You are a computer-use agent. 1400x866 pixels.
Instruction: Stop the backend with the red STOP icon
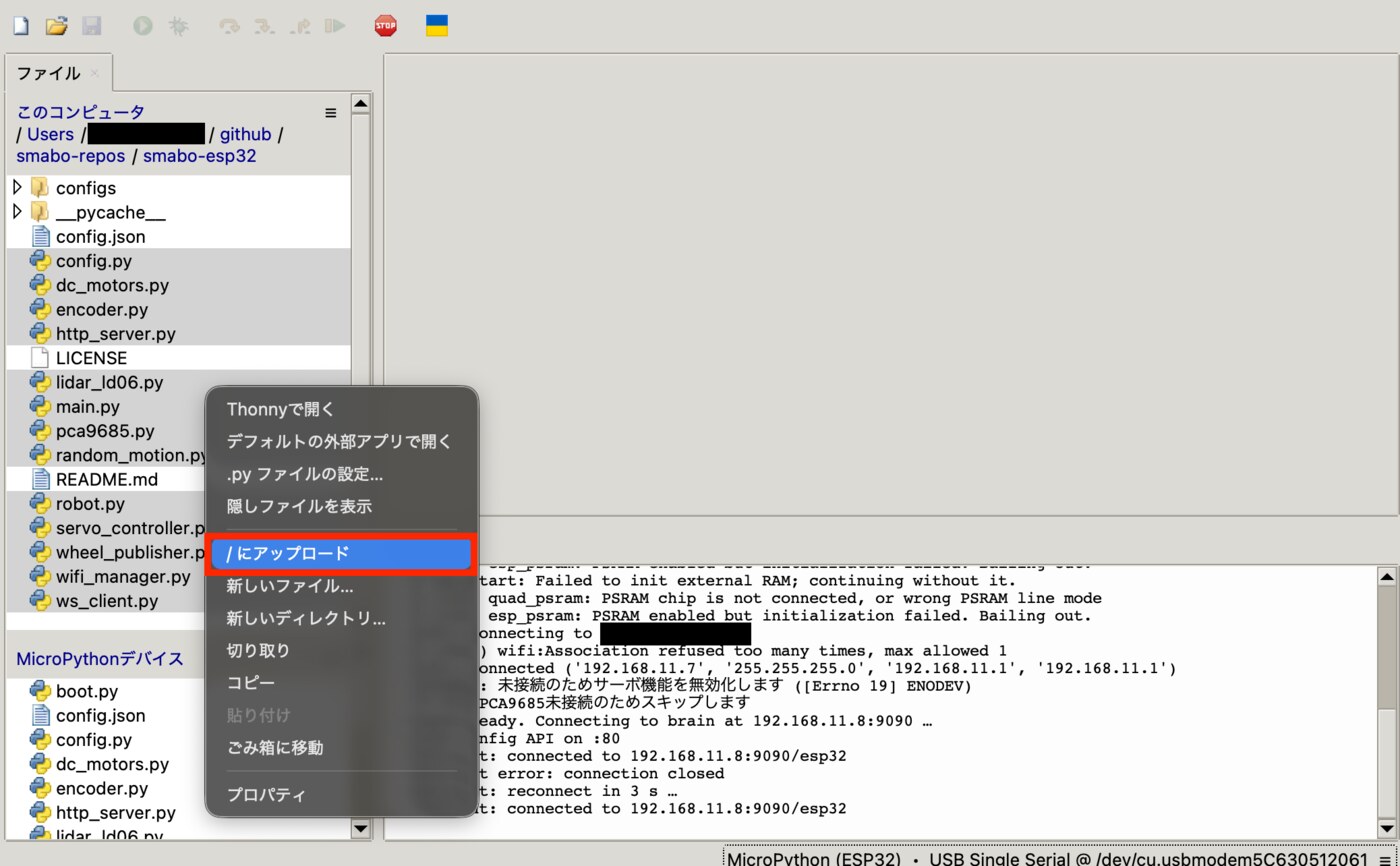point(386,26)
